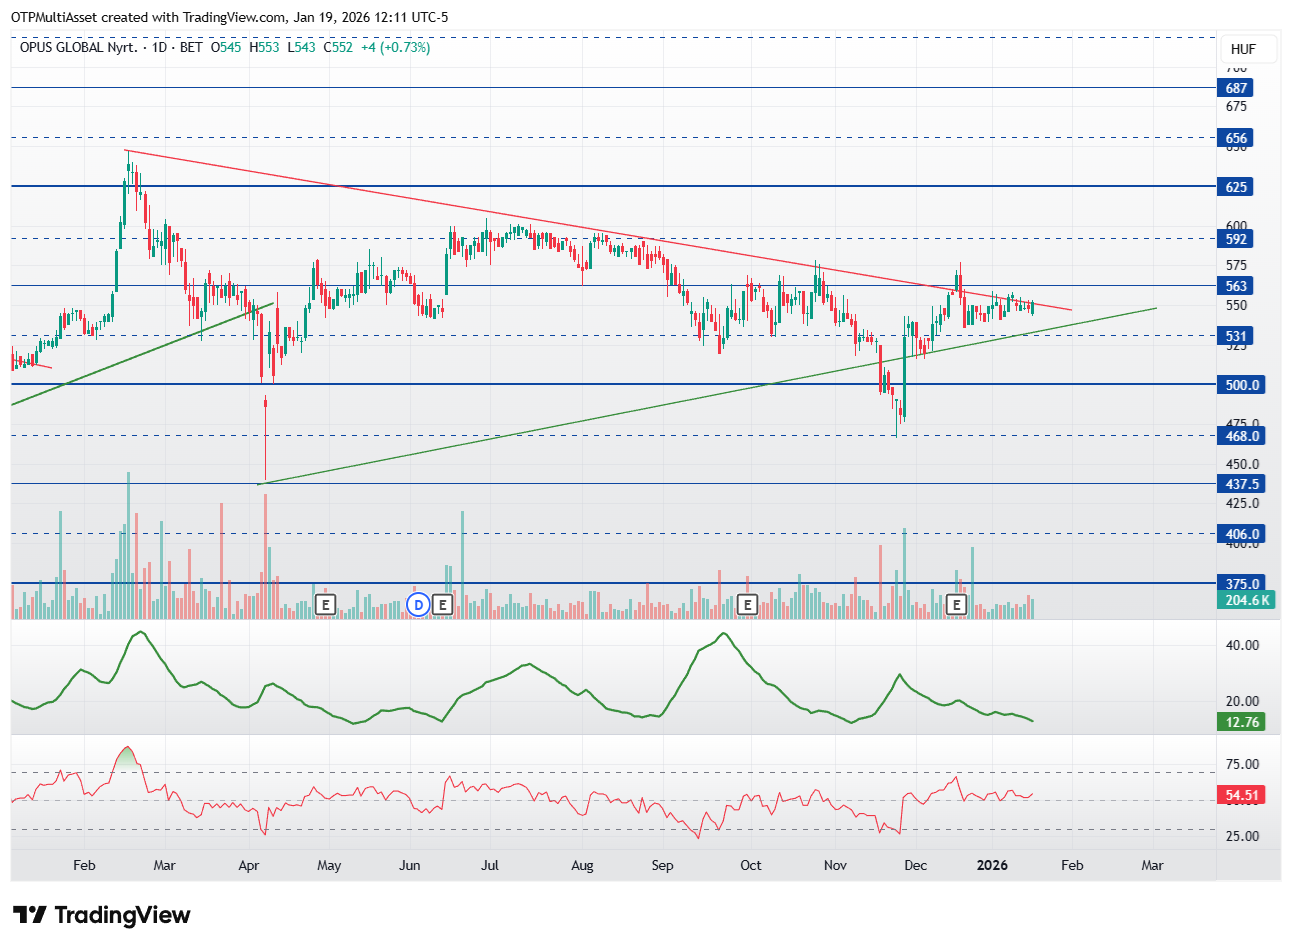Viewport: 1292px width, 949px height.
Task: Click the earnings 'E' marker near May
Action: coord(325,604)
